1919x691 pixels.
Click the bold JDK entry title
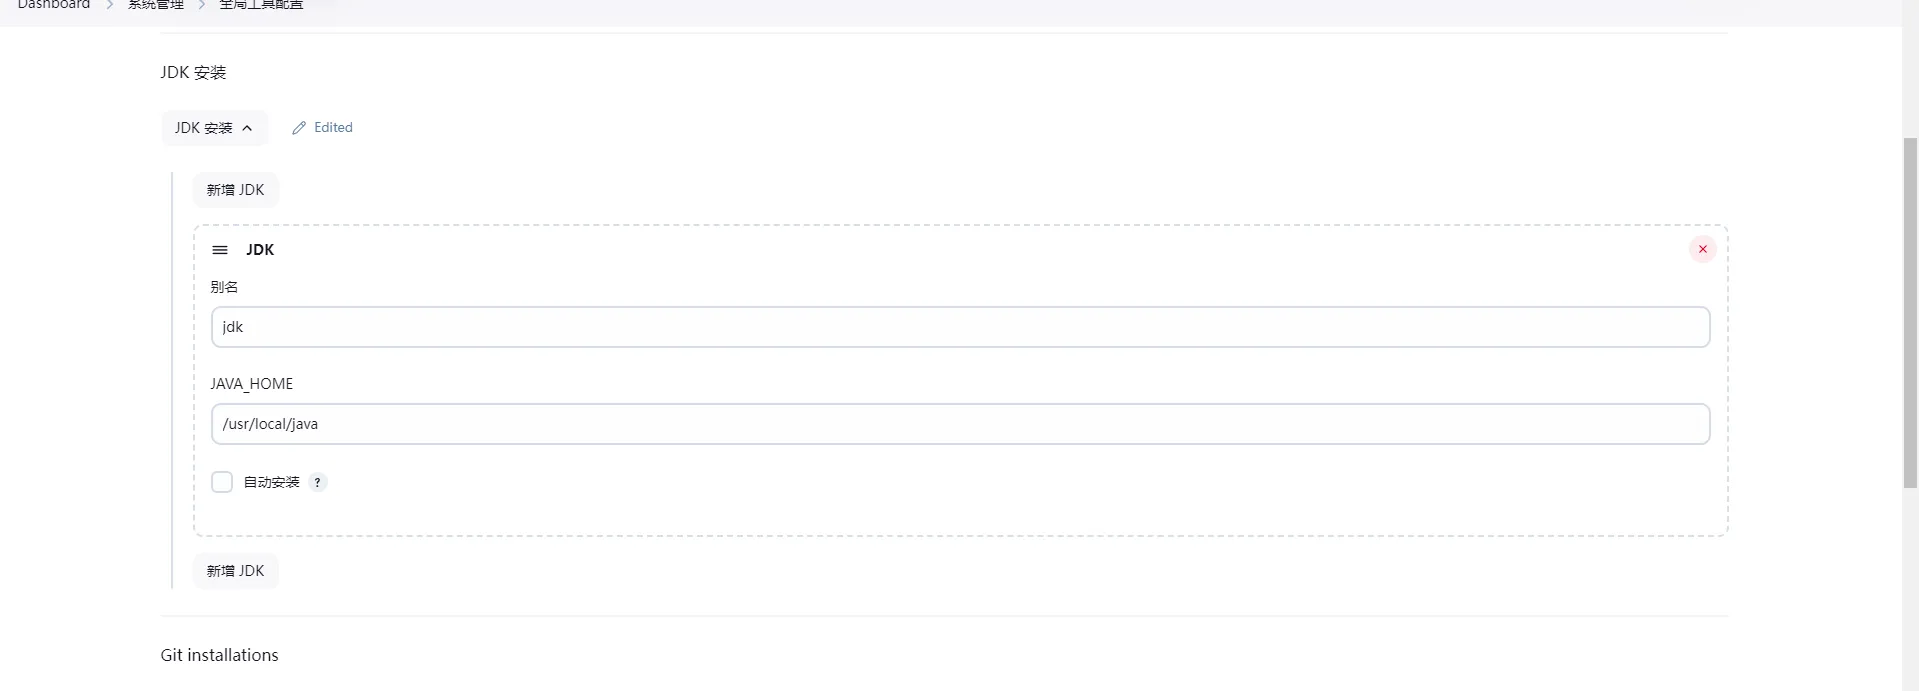click(x=260, y=250)
